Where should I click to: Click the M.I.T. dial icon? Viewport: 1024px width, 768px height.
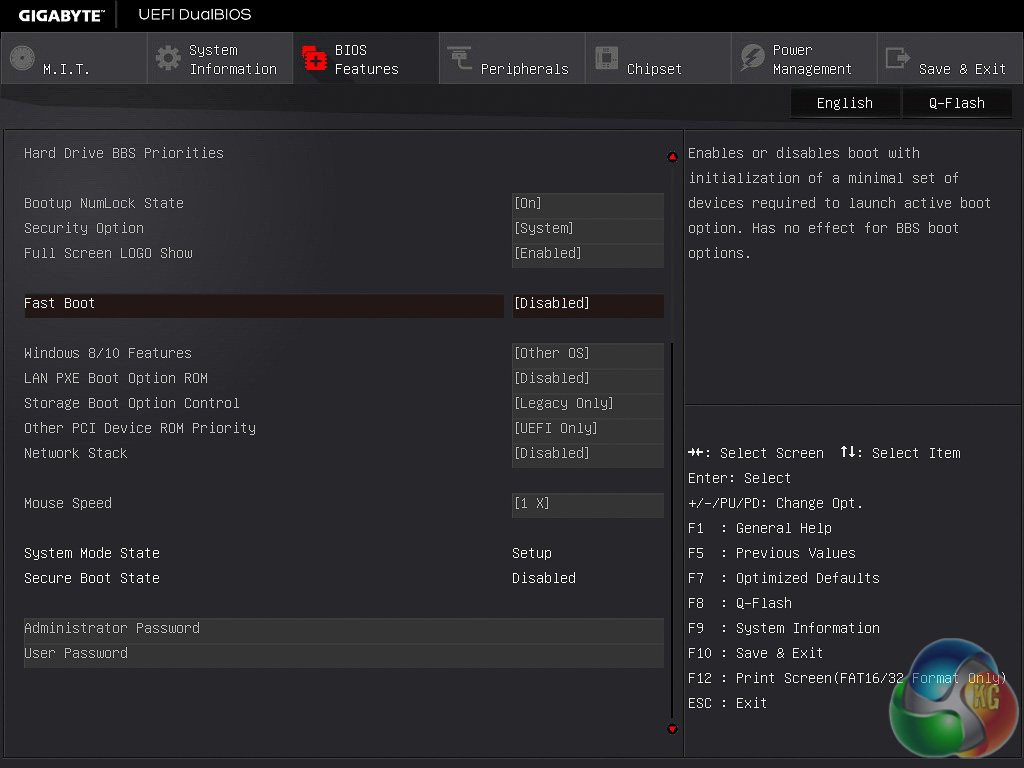(22, 58)
